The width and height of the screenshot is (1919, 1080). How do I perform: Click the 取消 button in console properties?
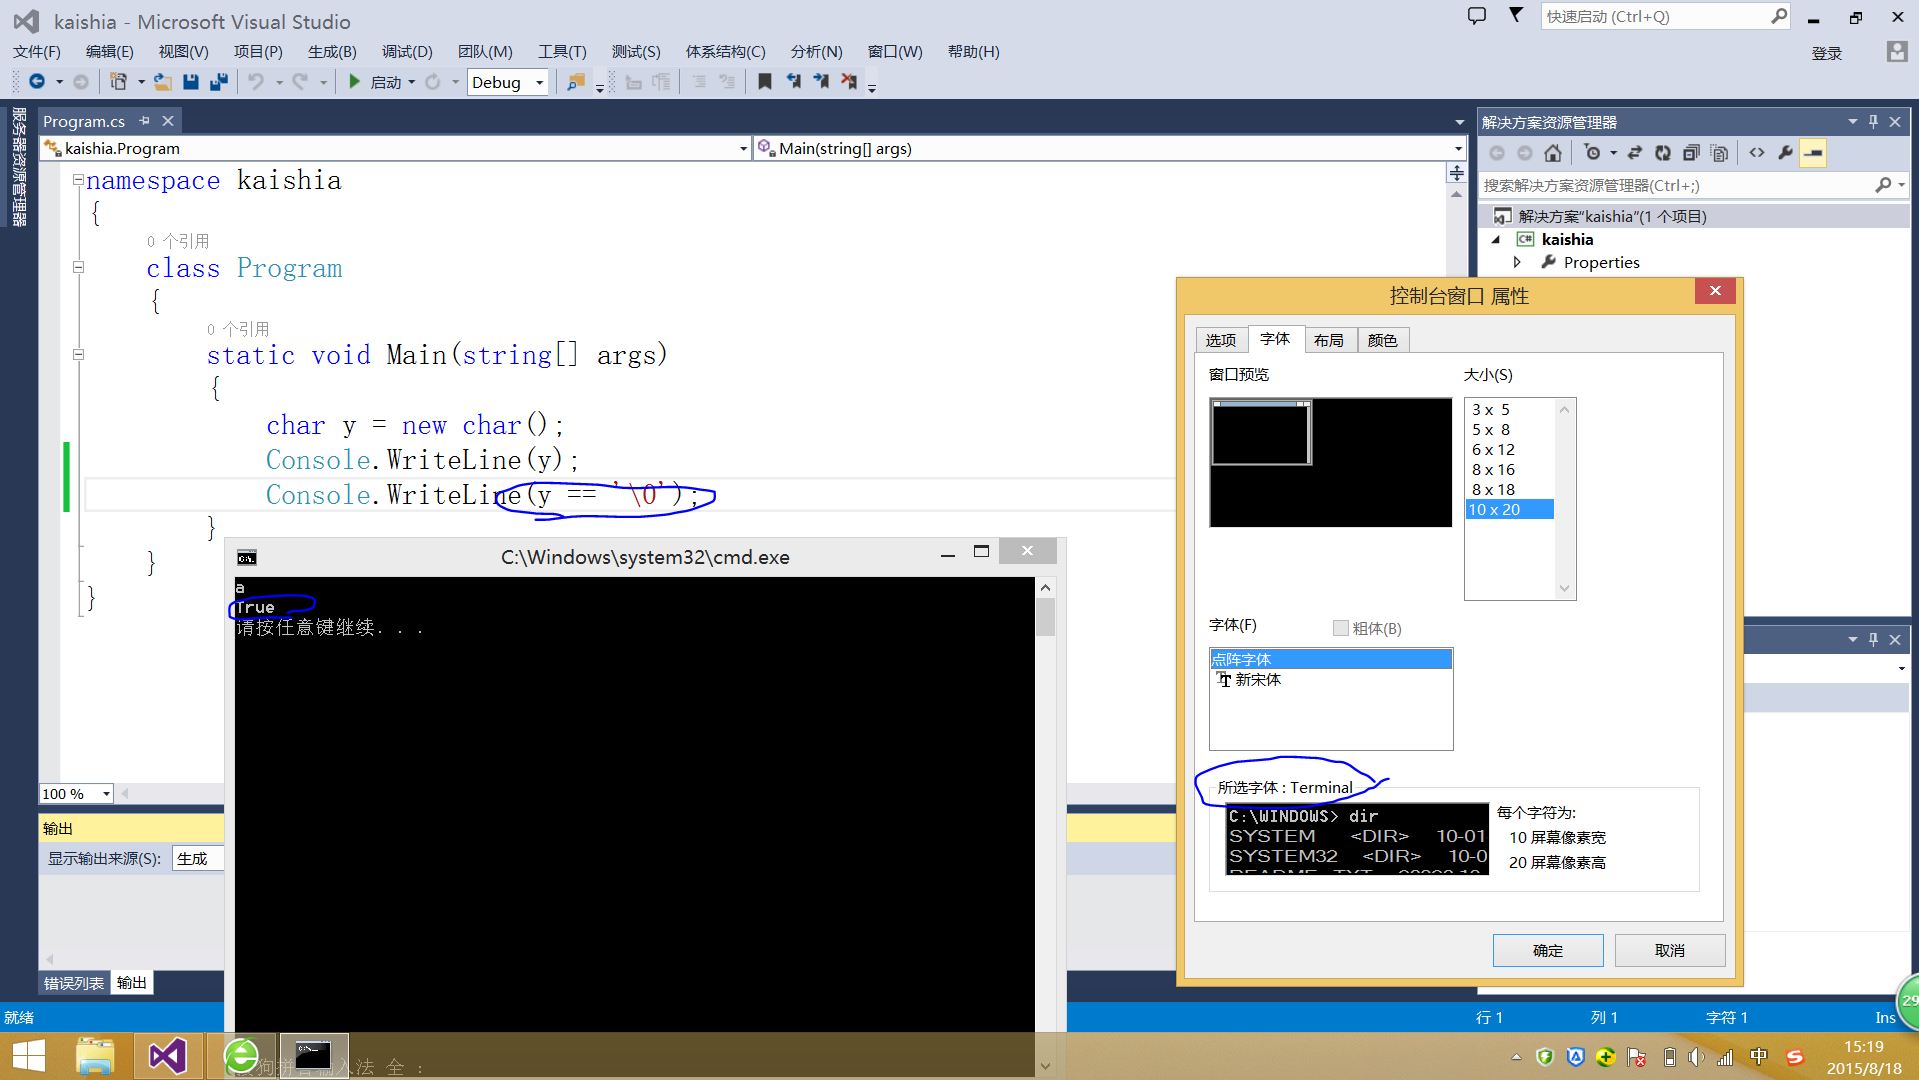point(1670,950)
